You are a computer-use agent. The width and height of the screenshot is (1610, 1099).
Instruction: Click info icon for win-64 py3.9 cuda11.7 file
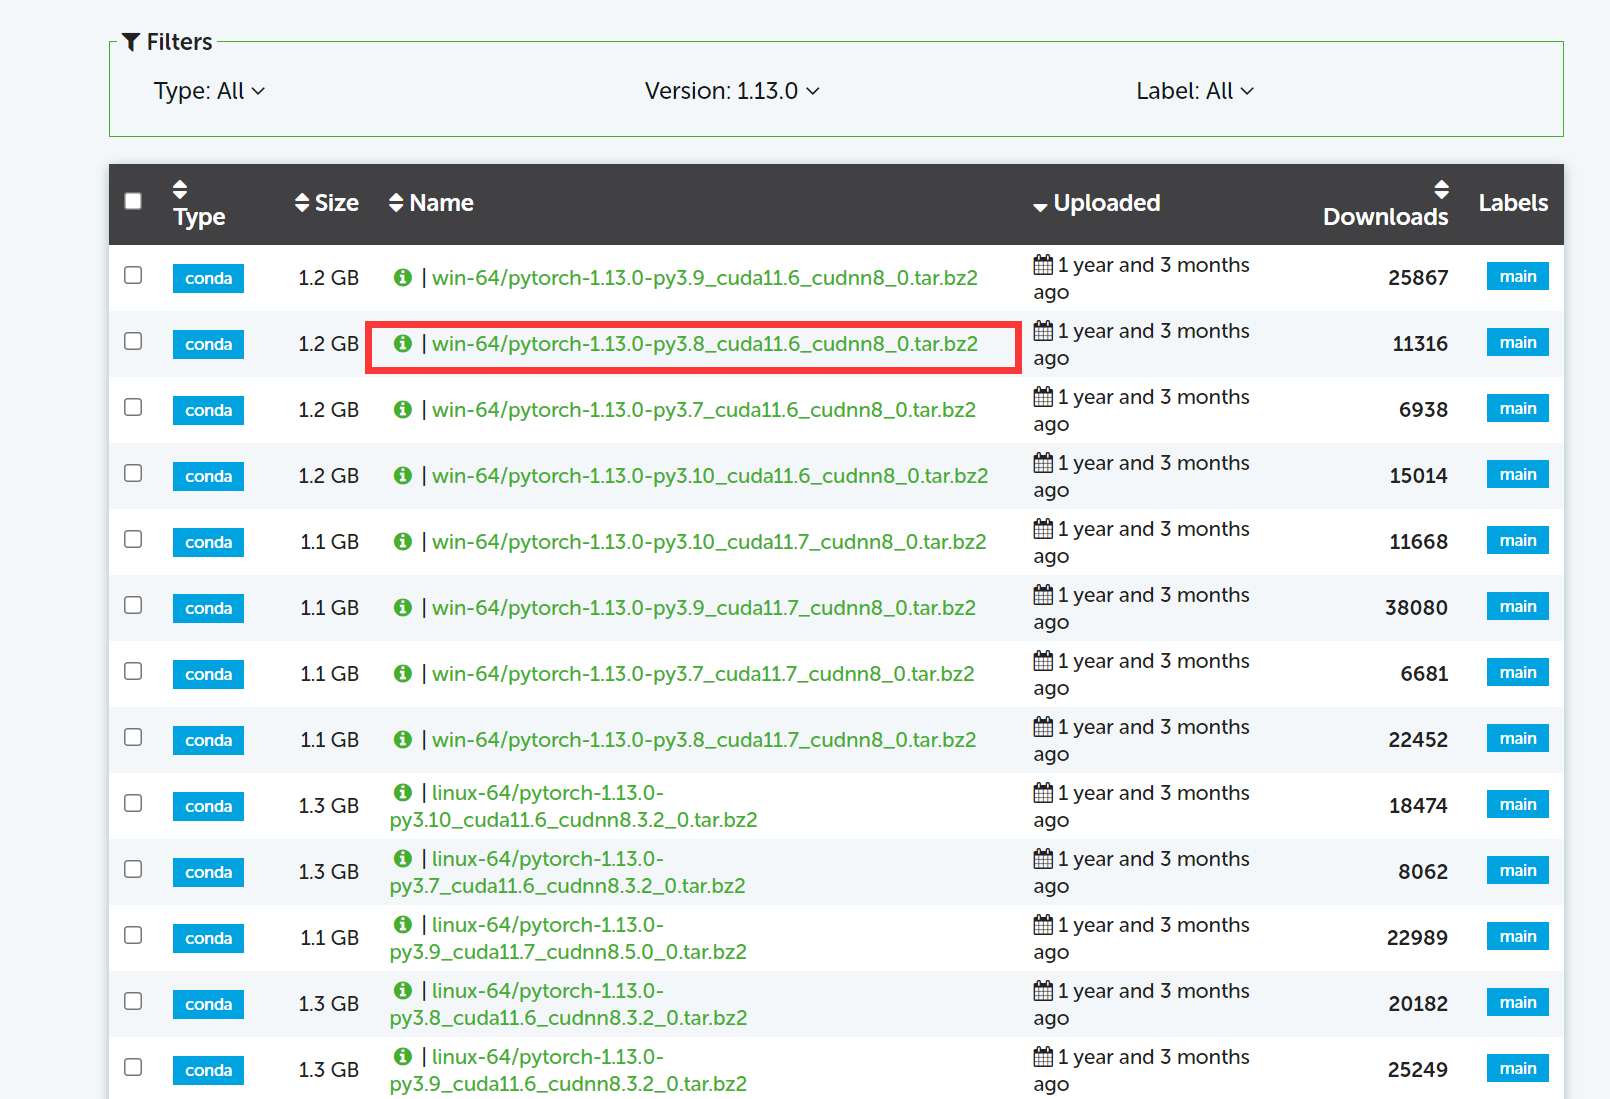click(x=403, y=607)
